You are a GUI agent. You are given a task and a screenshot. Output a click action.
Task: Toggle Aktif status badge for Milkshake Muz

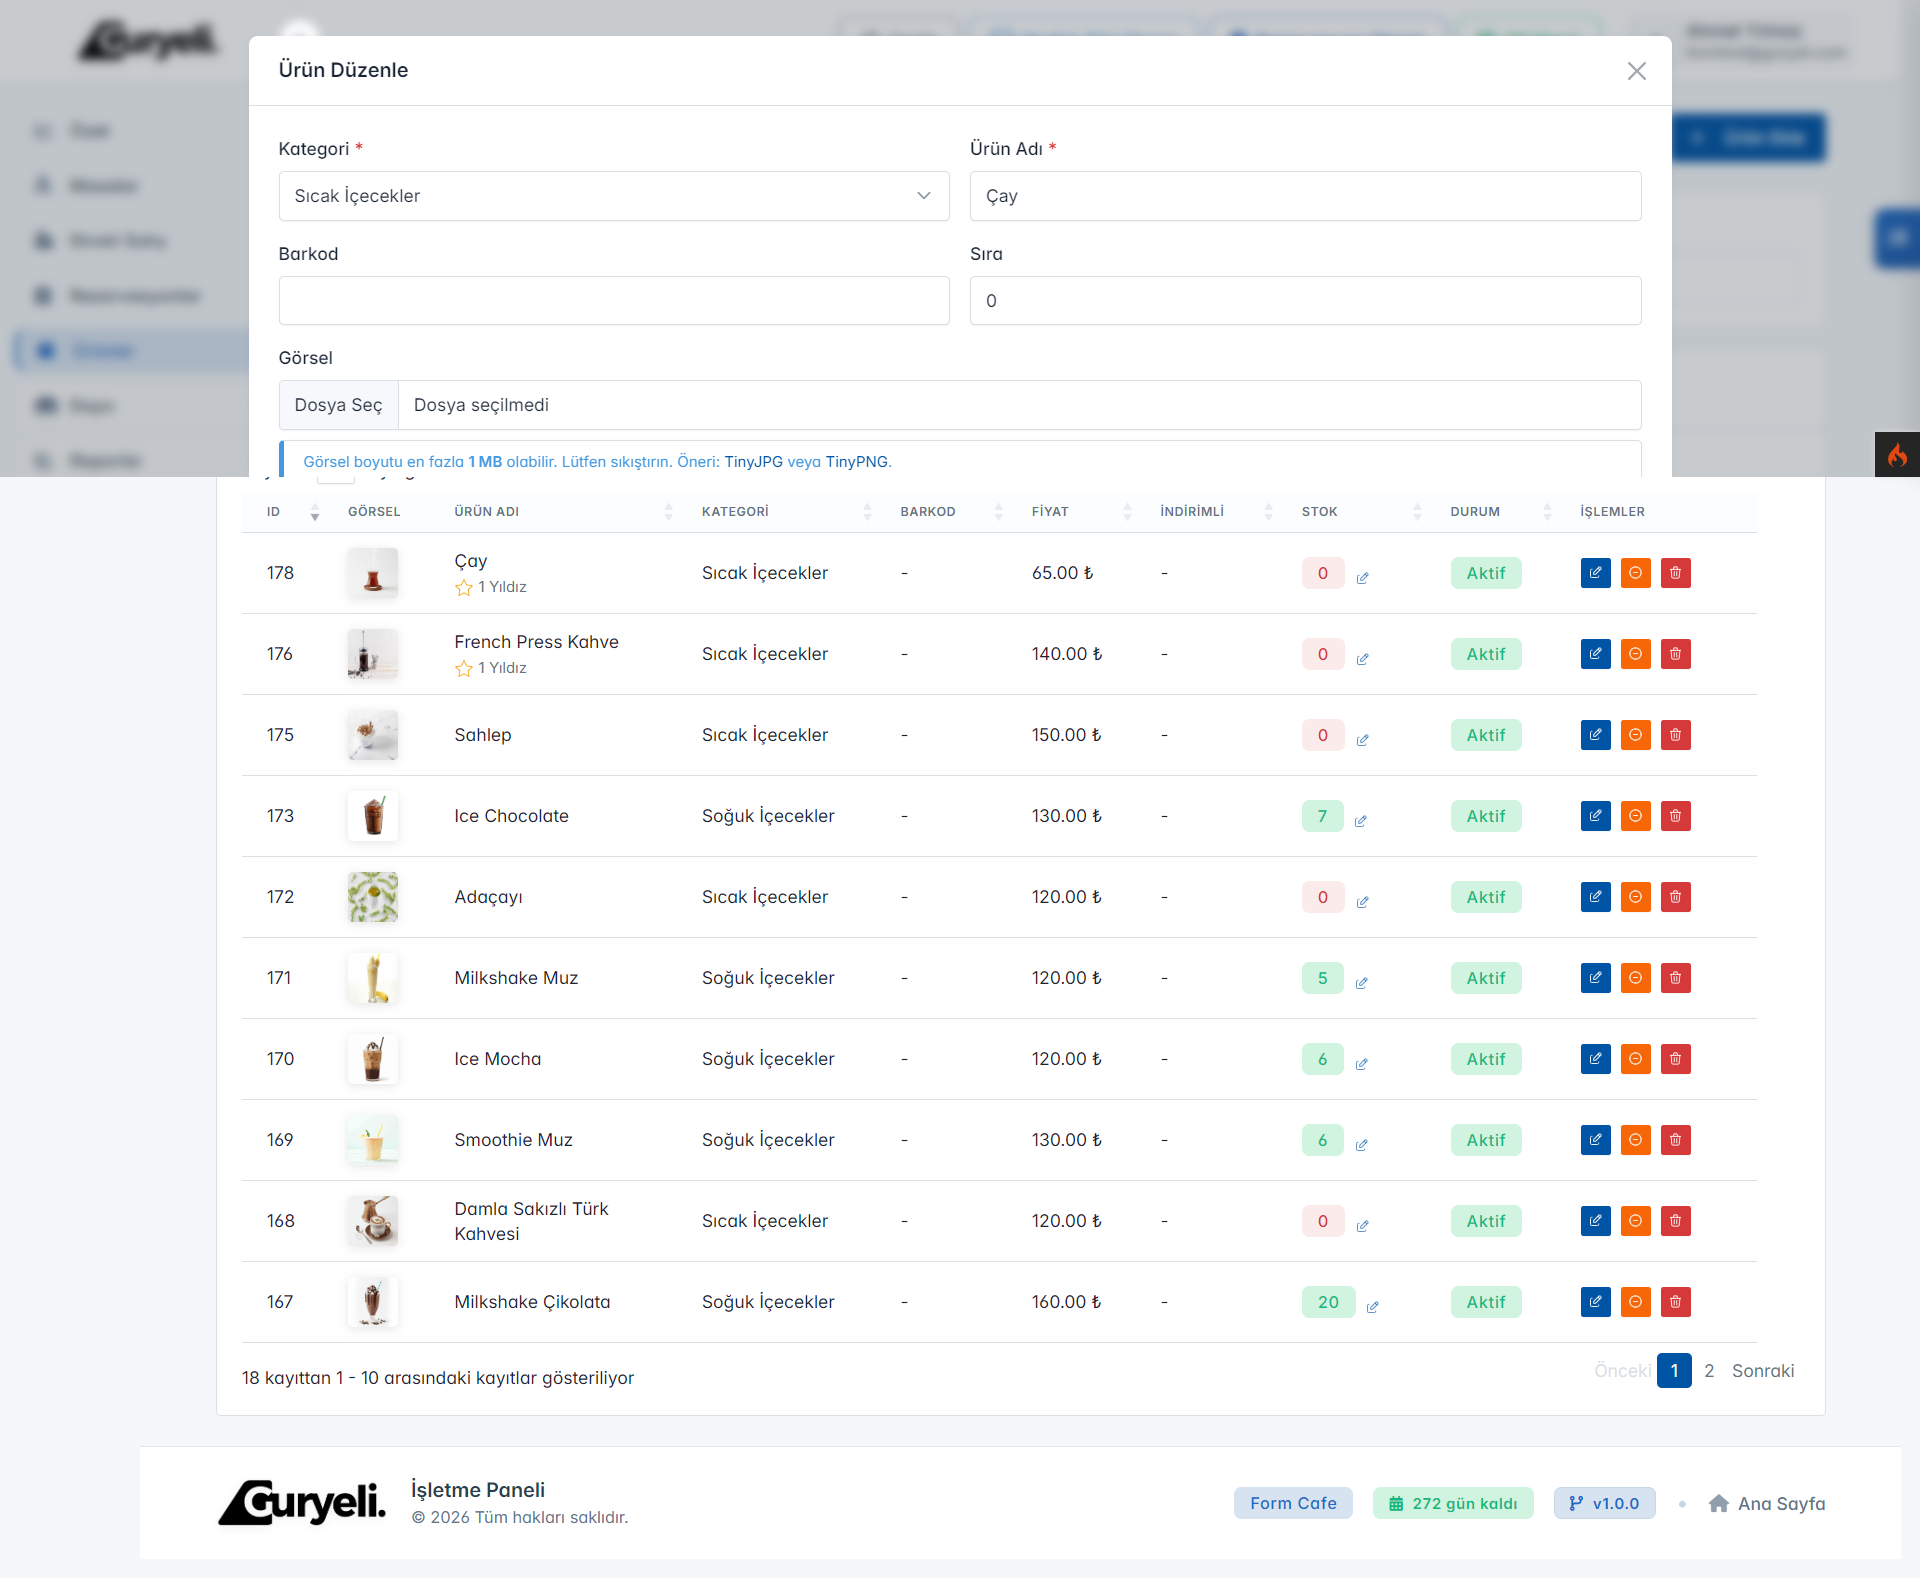pyautogui.click(x=1485, y=978)
